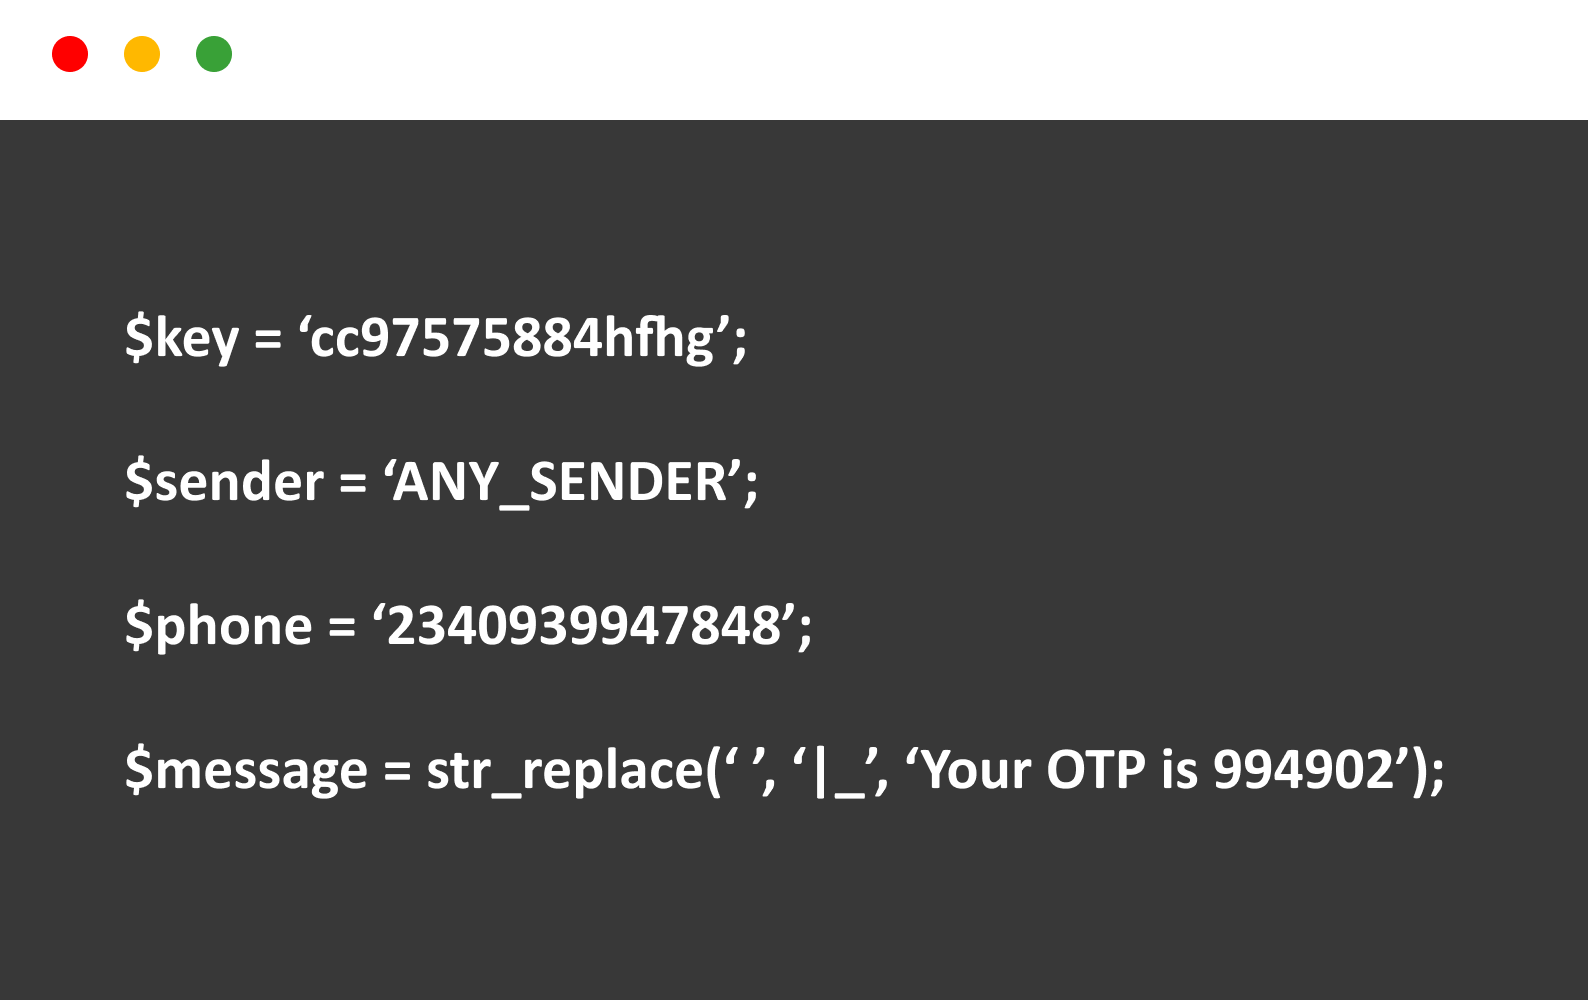
Task: Click the $key variable name
Action: 182,338
